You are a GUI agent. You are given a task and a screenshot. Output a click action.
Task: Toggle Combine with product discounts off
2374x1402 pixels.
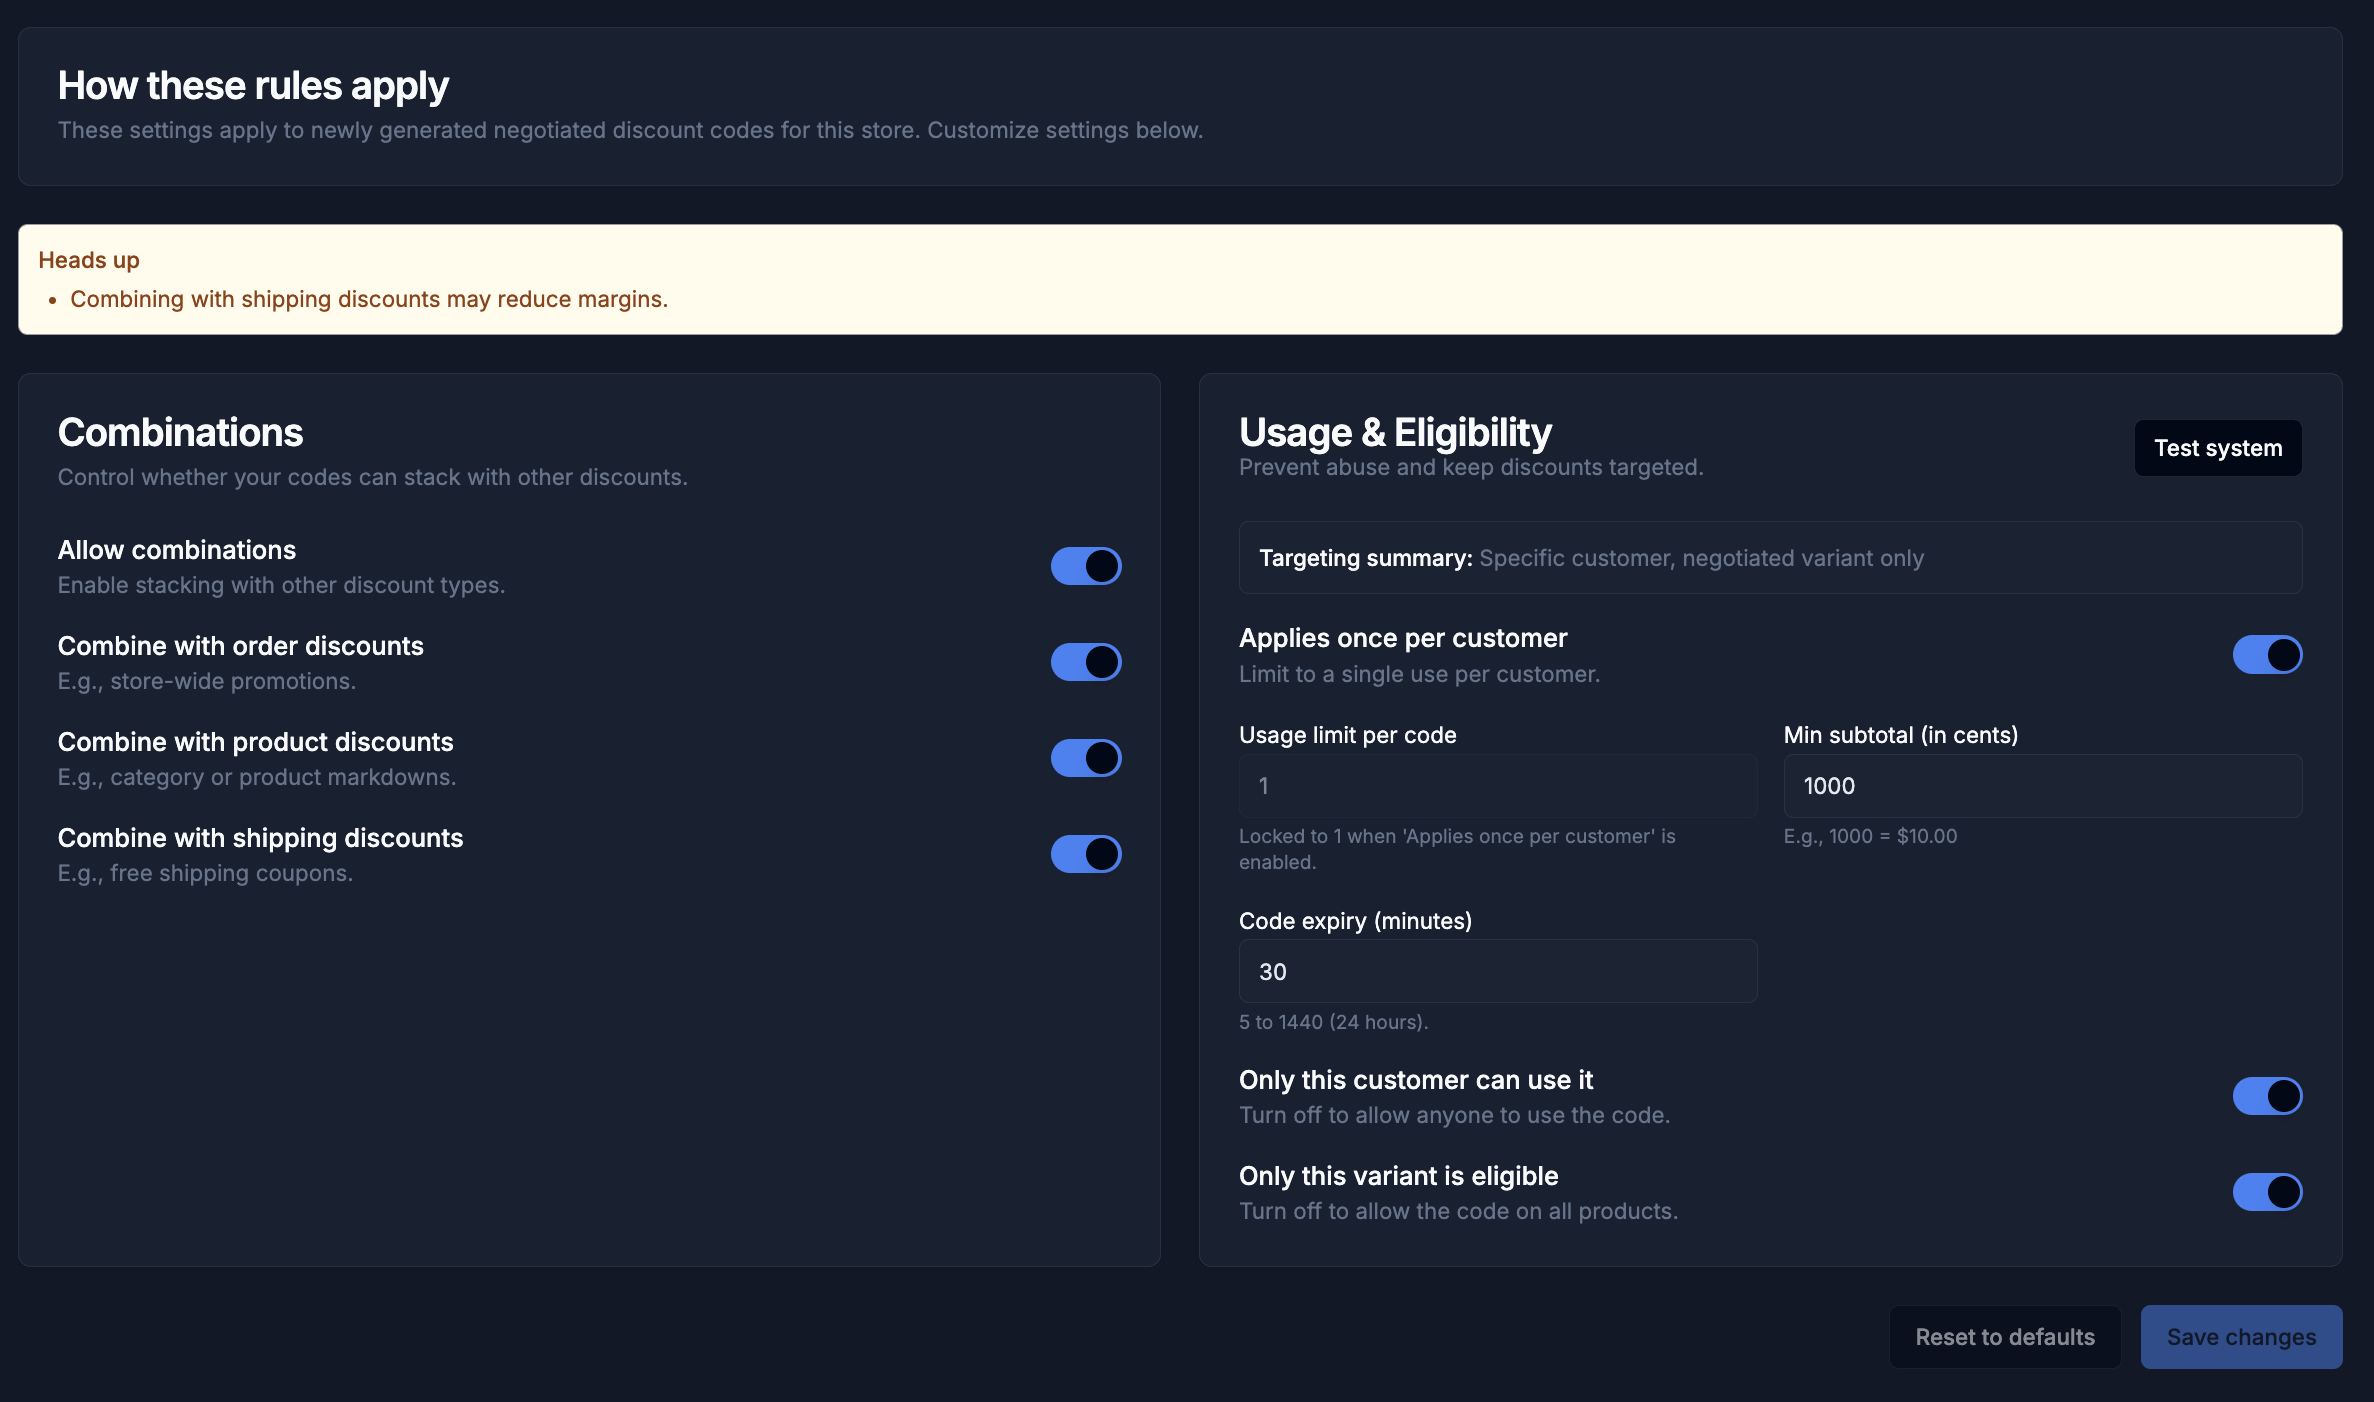tap(1086, 757)
